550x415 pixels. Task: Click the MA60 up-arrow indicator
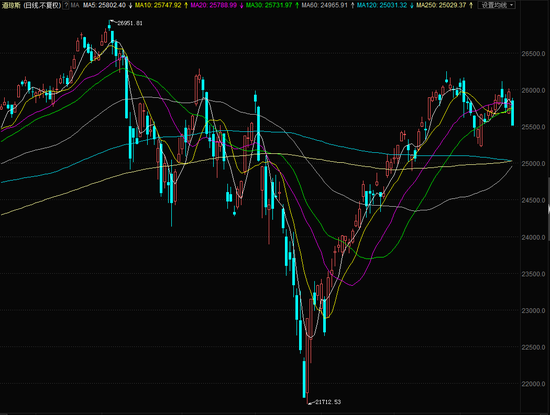[352, 5]
